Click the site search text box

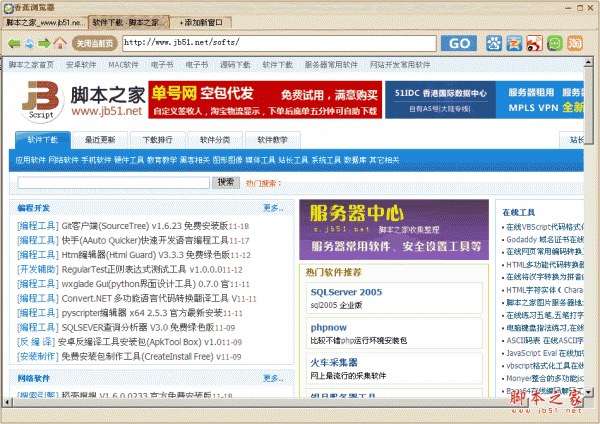114,183
